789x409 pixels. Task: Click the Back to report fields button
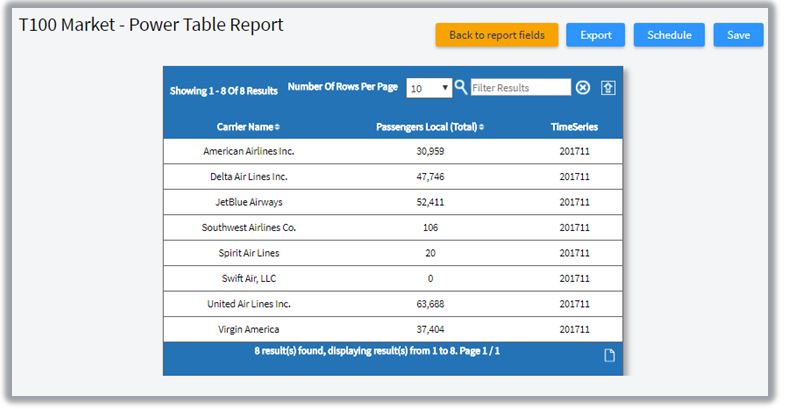click(x=496, y=35)
